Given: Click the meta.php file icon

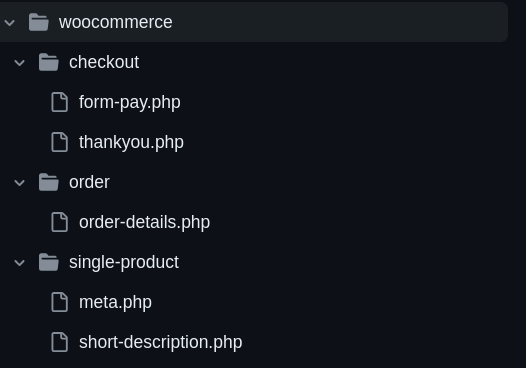Looking at the screenshot, I should (x=60, y=302).
